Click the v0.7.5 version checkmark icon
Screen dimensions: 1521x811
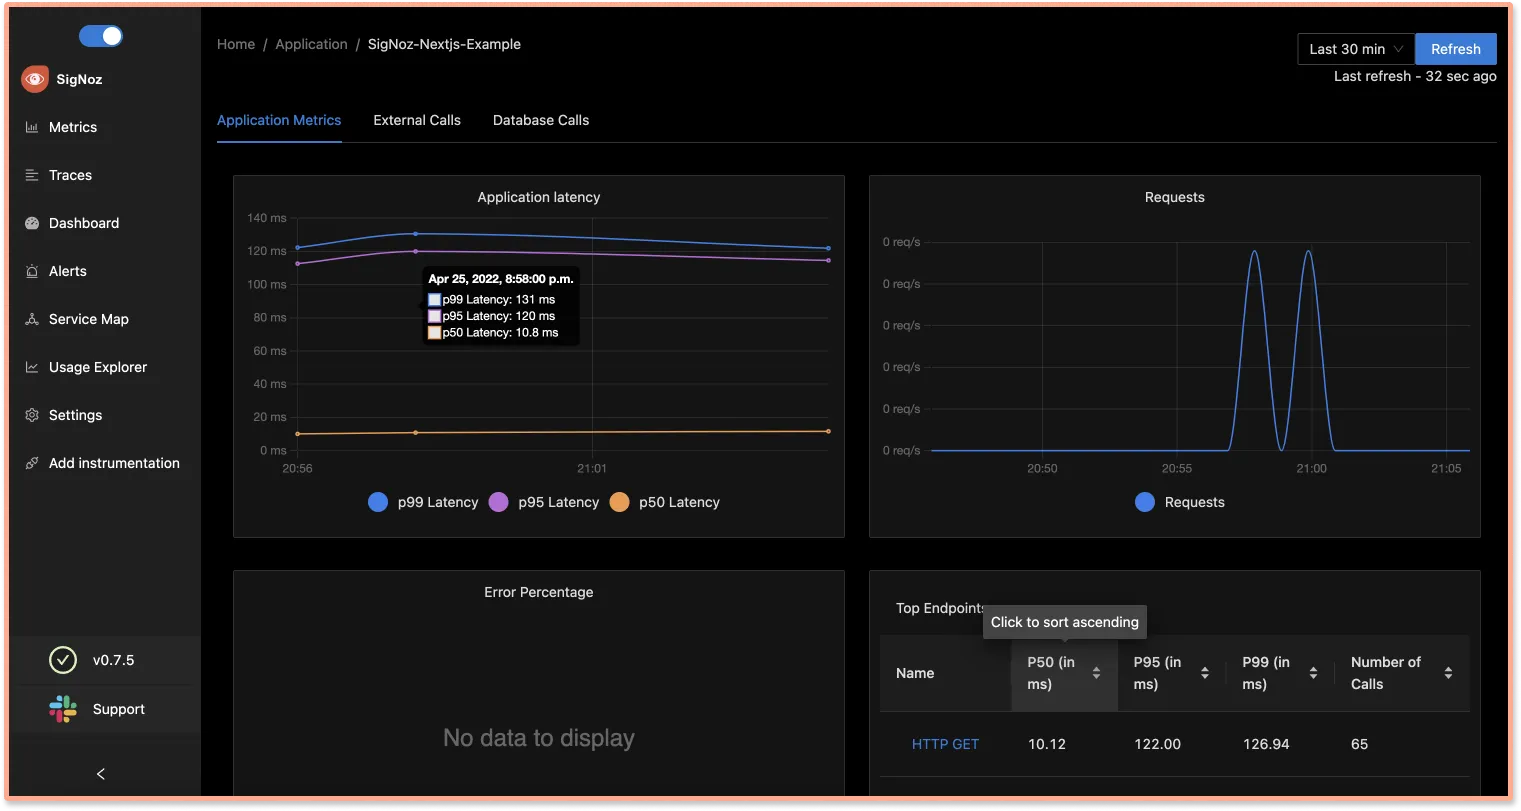click(63, 660)
